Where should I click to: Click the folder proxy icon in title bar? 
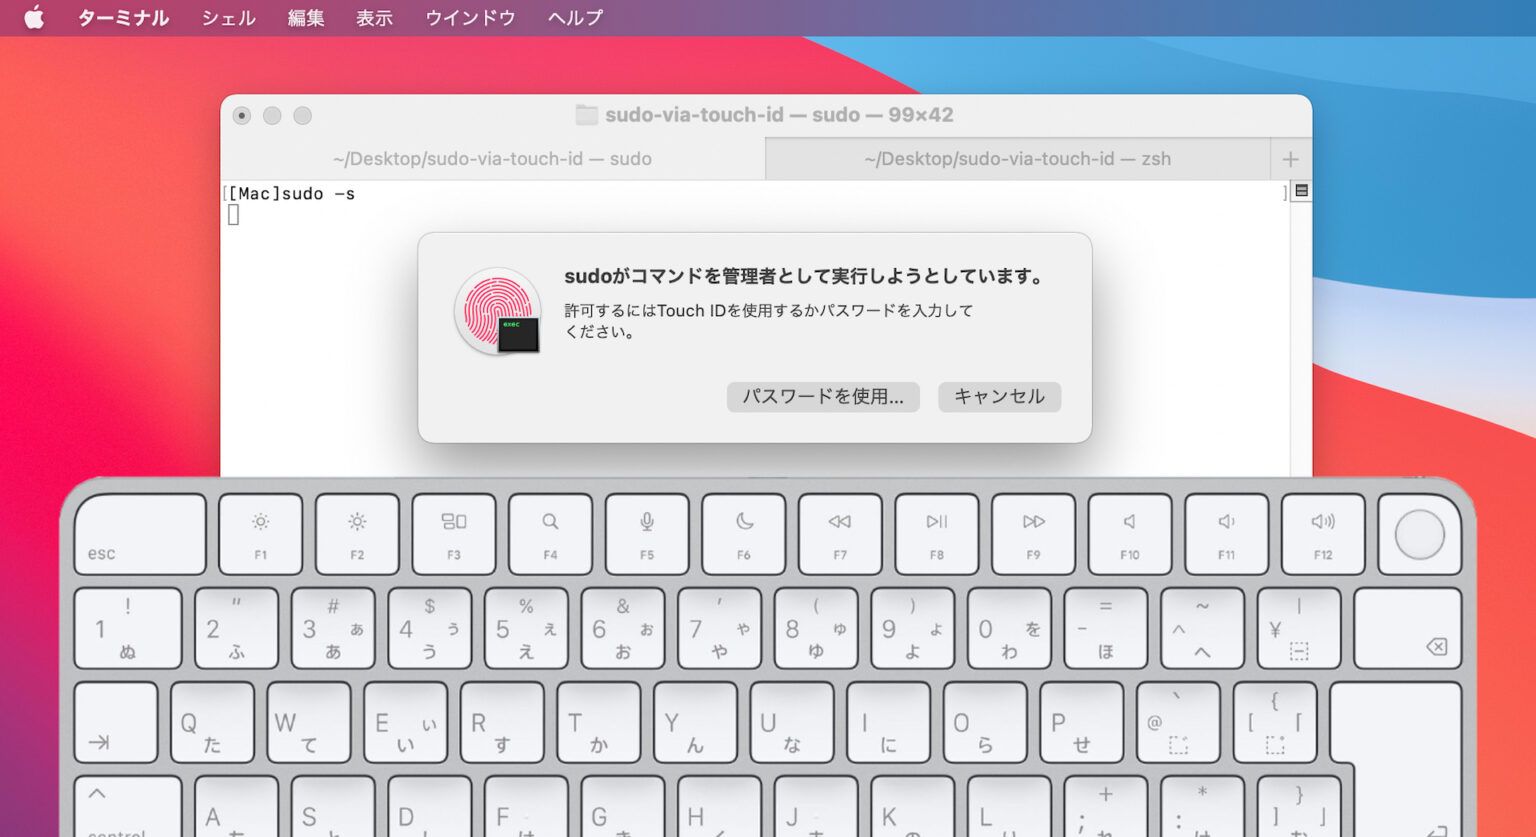tap(587, 115)
